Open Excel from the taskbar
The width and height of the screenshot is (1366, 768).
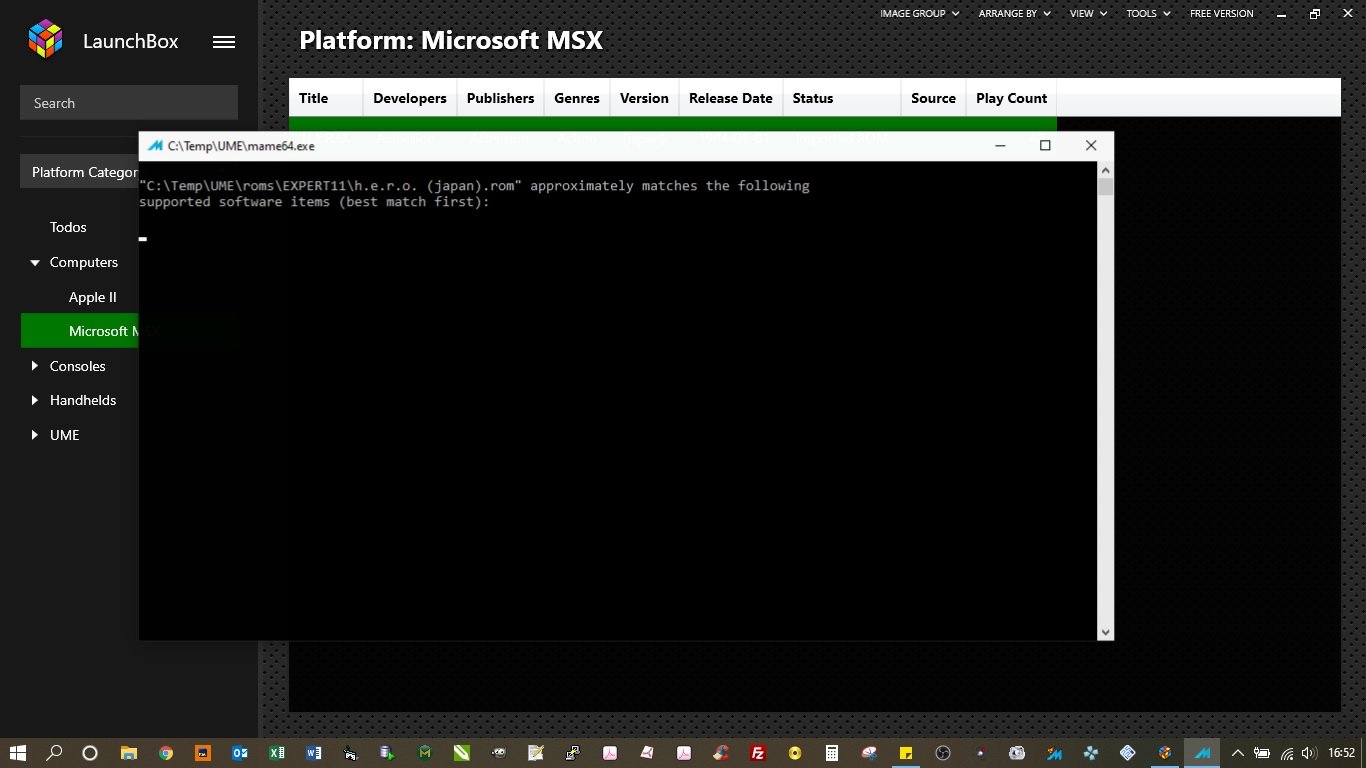277,753
